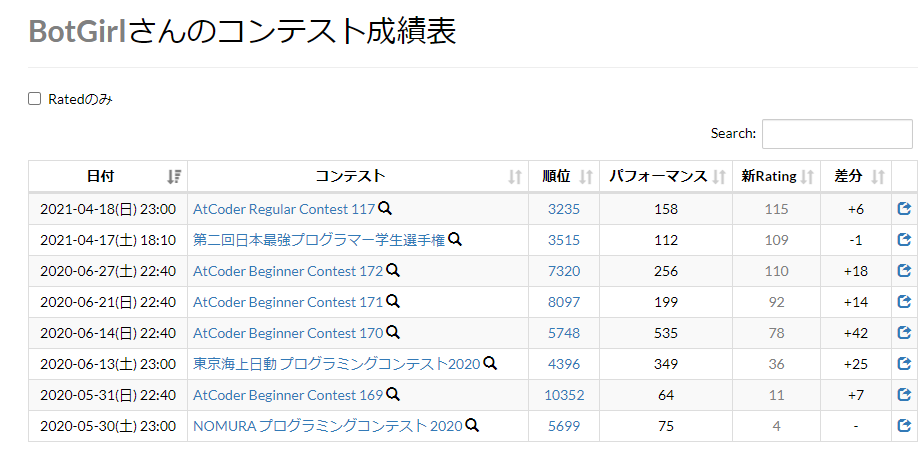The image size is (924, 450).
Task: Click share icon in the 2021-04-17 row
Action: 905,240
